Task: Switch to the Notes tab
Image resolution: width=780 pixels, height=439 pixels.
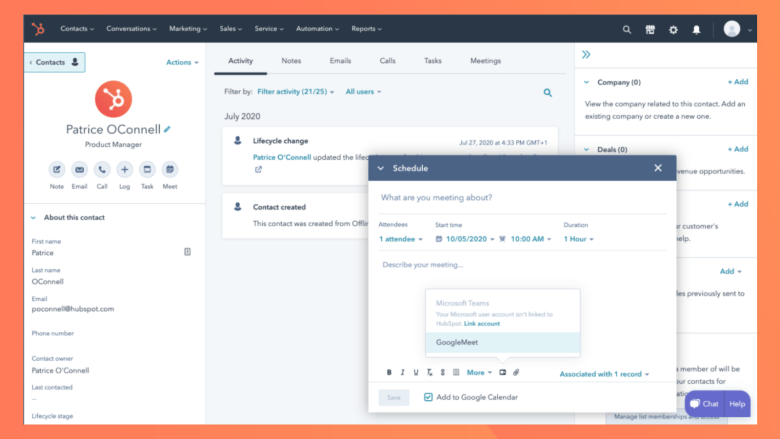Action: pyautogui.click(x=291, y=61)
